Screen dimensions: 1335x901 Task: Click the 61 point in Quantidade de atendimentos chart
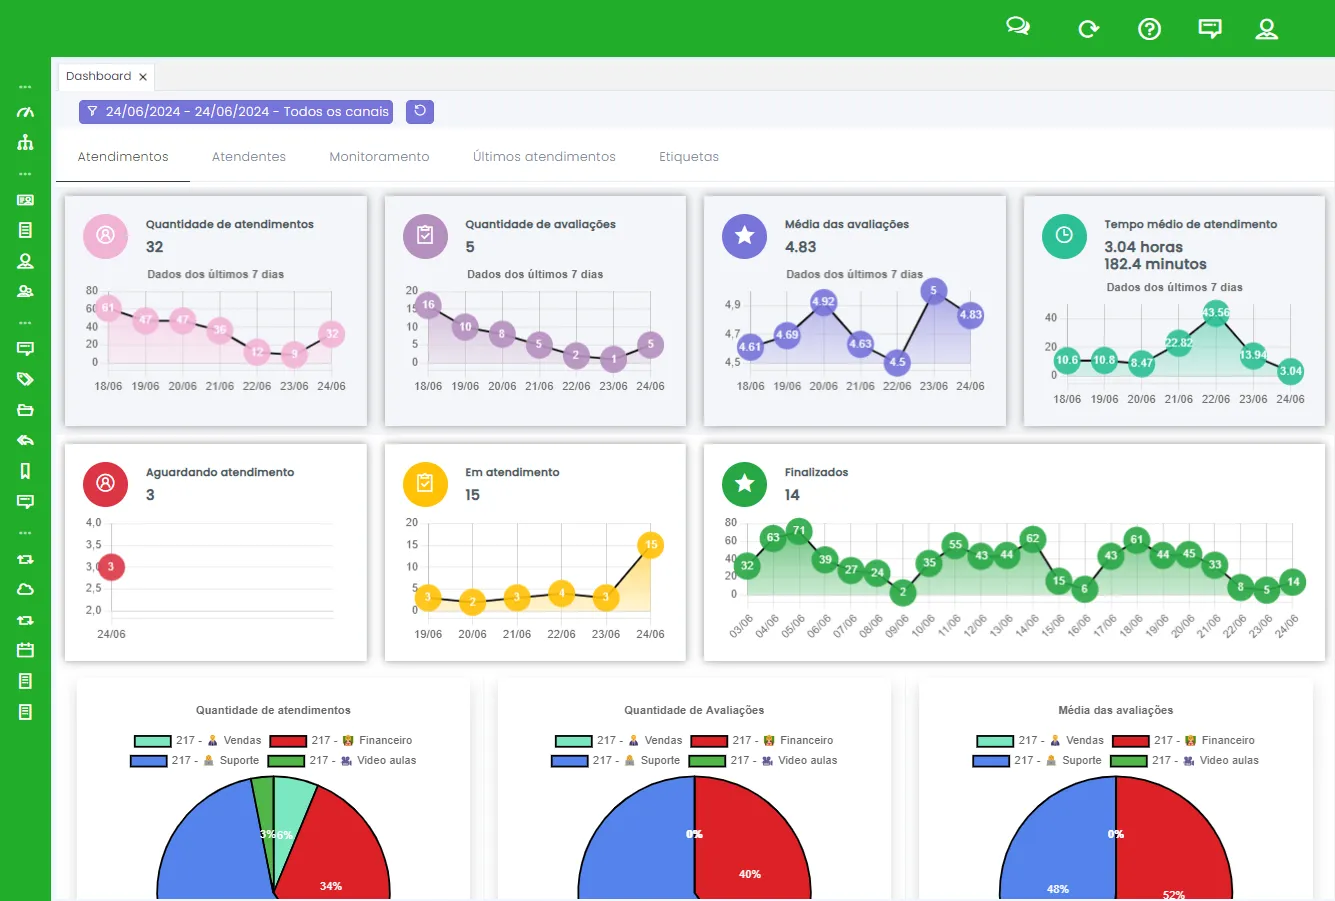(x=108, y=308)
